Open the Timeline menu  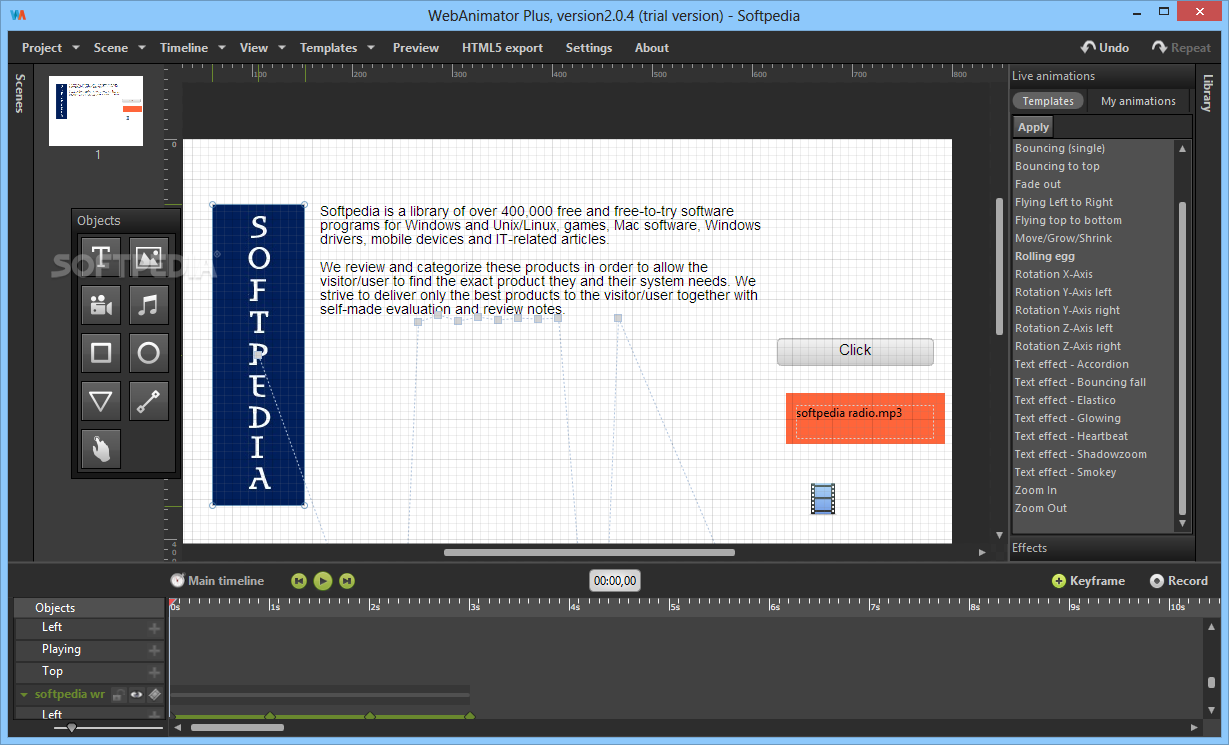tap(192, 47)
